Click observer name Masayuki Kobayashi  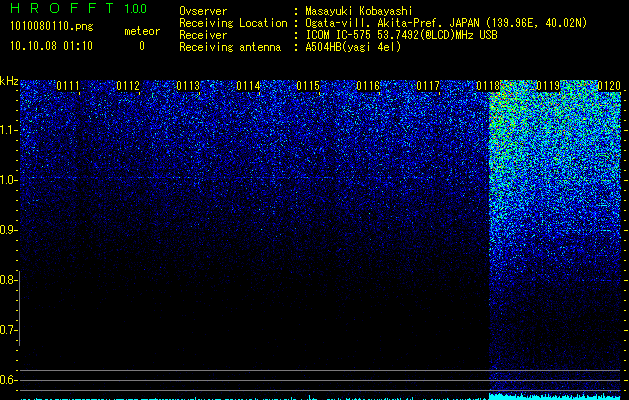(x=359, y=11)
